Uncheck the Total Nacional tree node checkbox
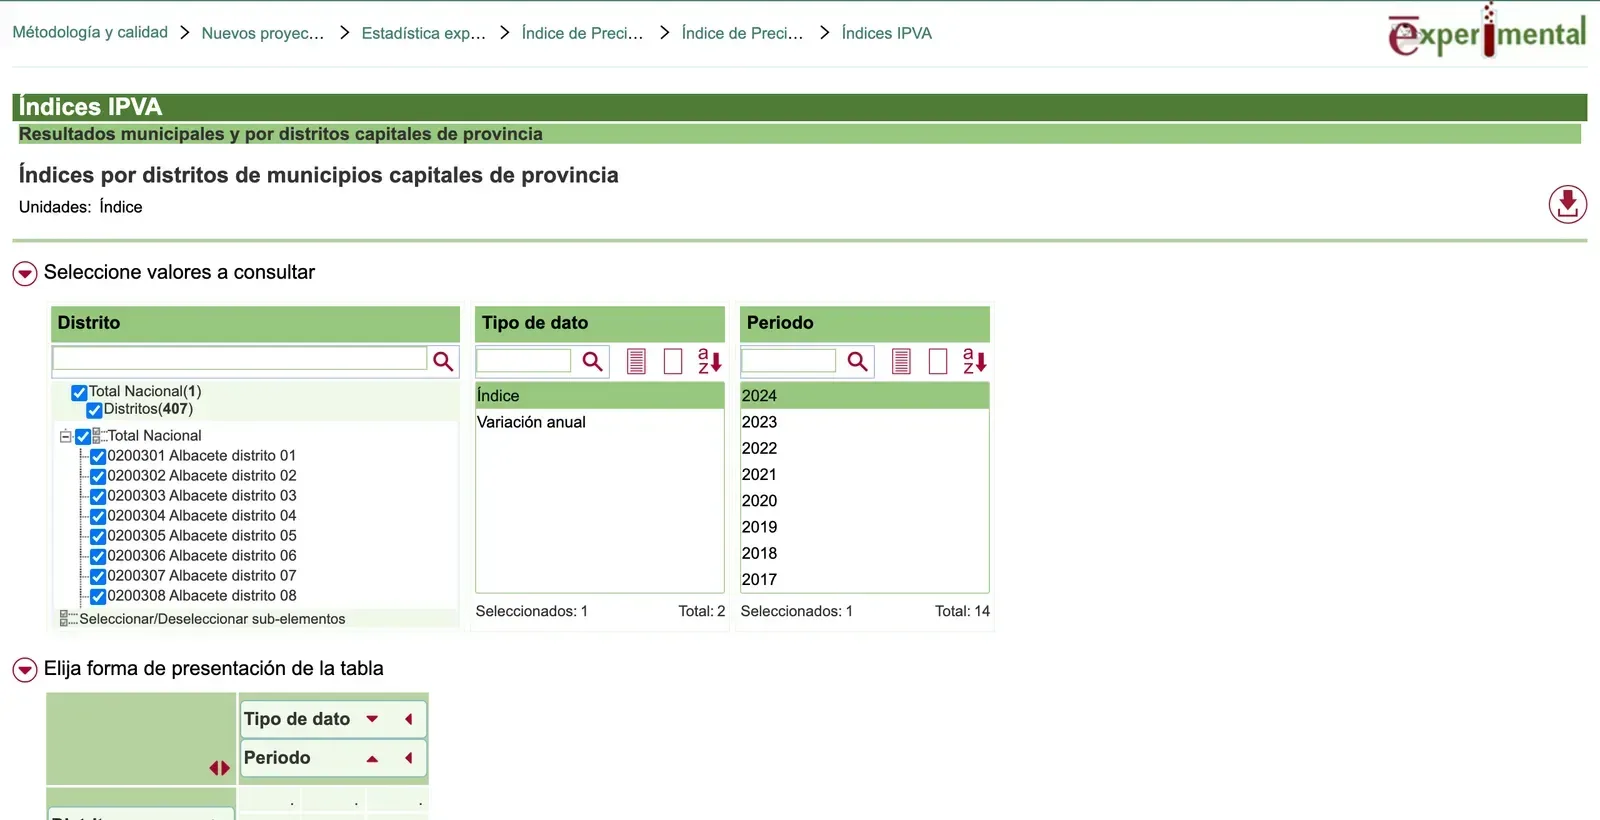This screenshot has height=820, width=1600. pos(83,437)
